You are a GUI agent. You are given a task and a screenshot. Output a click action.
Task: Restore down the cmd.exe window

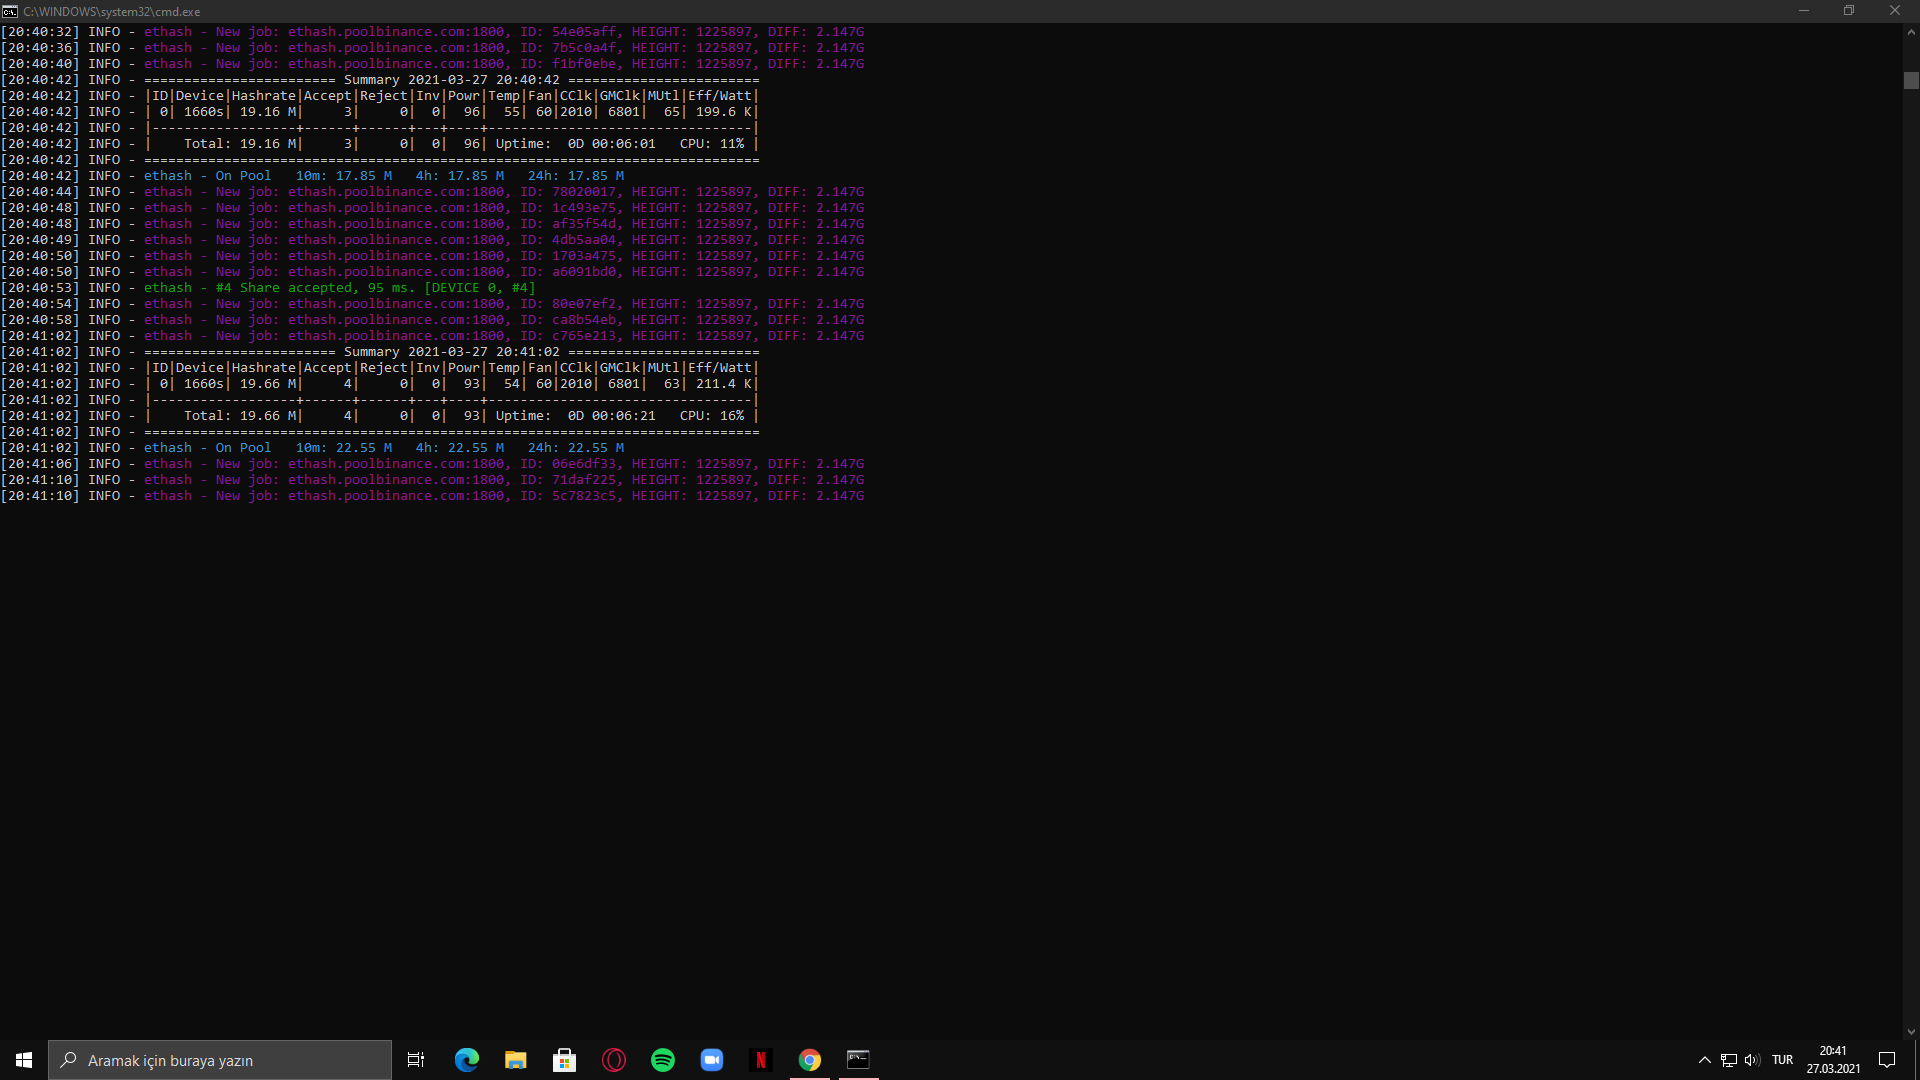tap(1849, 11)
